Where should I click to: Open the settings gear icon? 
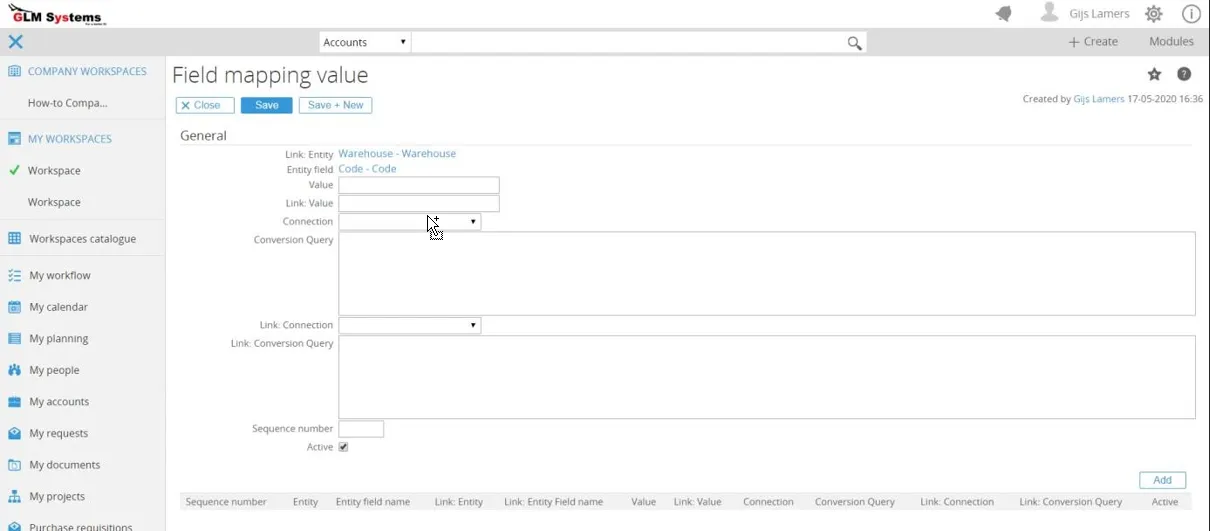[x=1154, y=14]
